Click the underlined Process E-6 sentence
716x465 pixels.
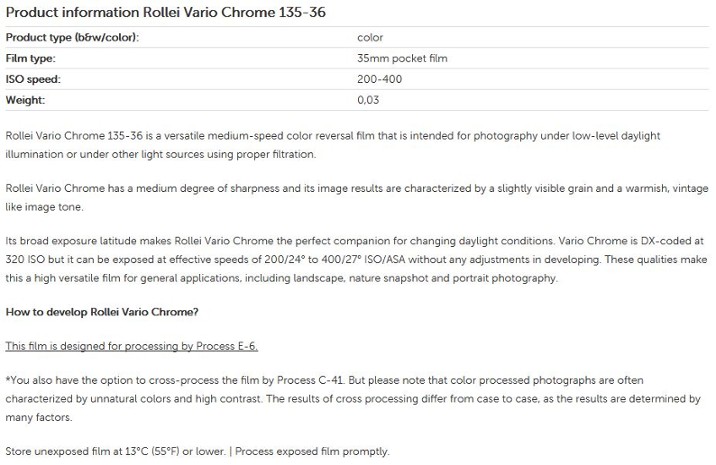tap(132, 346)
